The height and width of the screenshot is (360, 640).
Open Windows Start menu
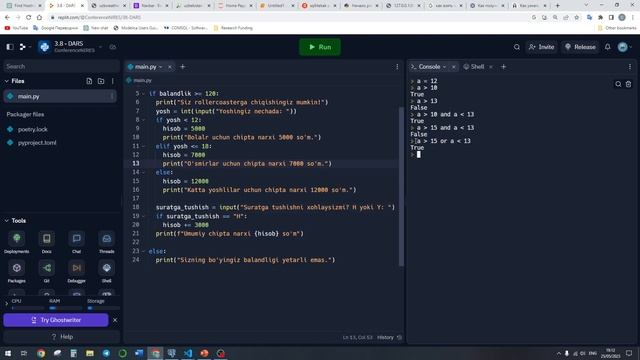(x=8, y=353)
